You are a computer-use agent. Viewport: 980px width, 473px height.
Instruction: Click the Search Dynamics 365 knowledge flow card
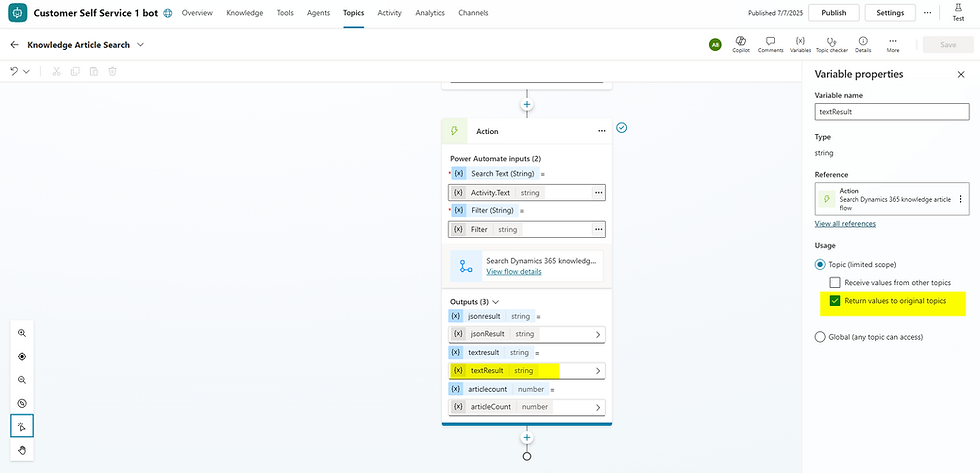(527, 266)
